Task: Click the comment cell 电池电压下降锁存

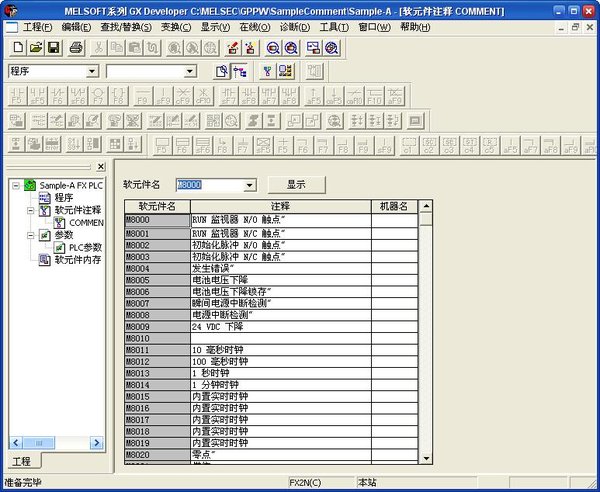Action: tap(280, 292)
